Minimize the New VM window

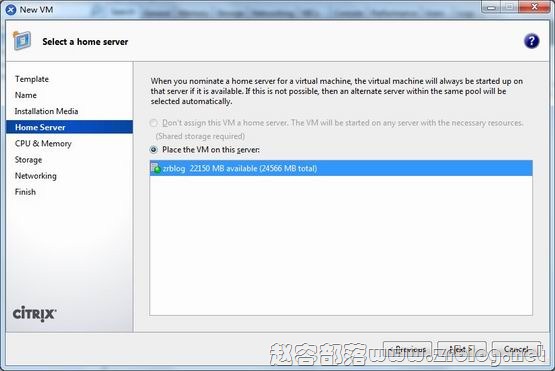tap(491, 7)
